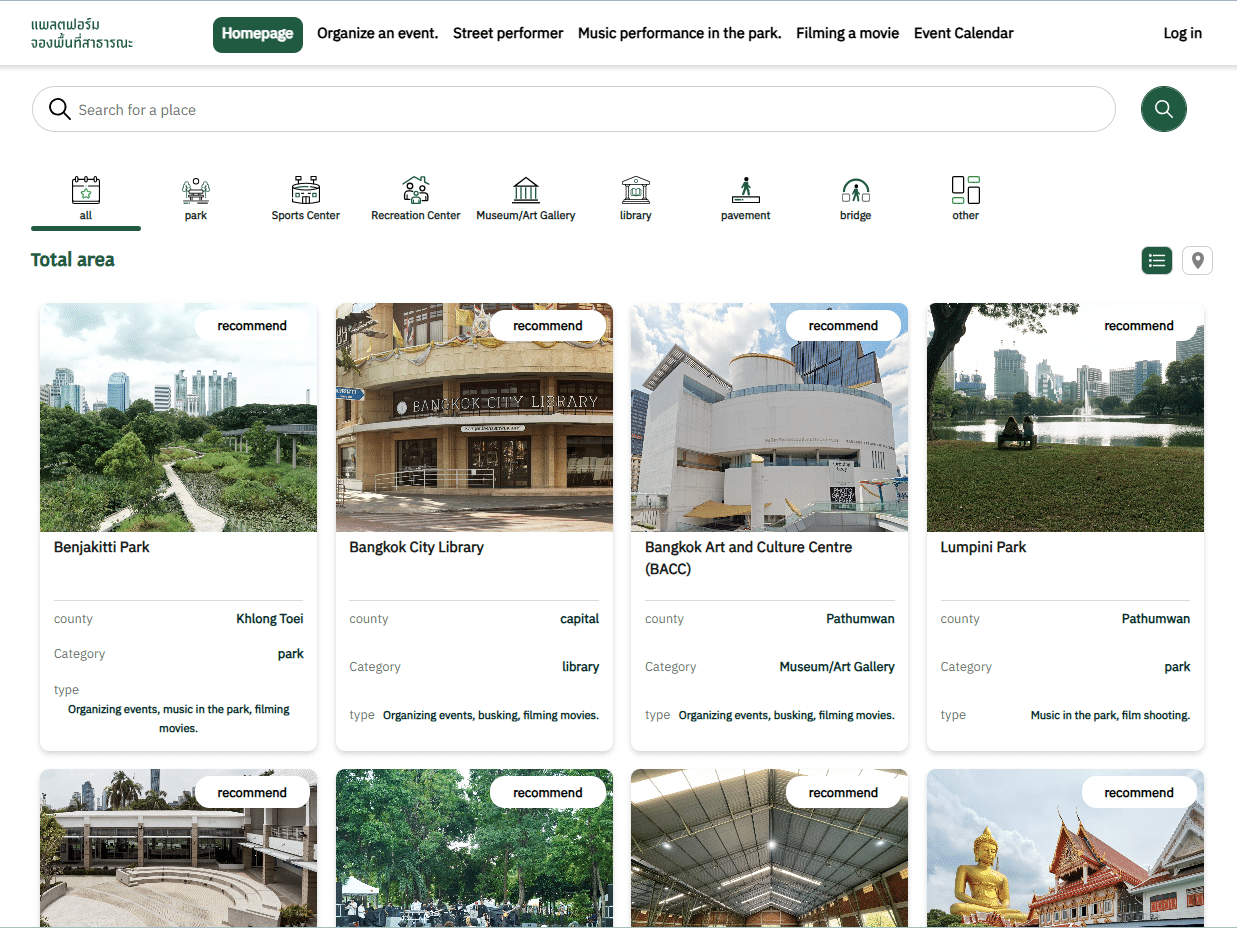
Task: Click recommend badge on the golden Buddha card
Action: 1139,793
